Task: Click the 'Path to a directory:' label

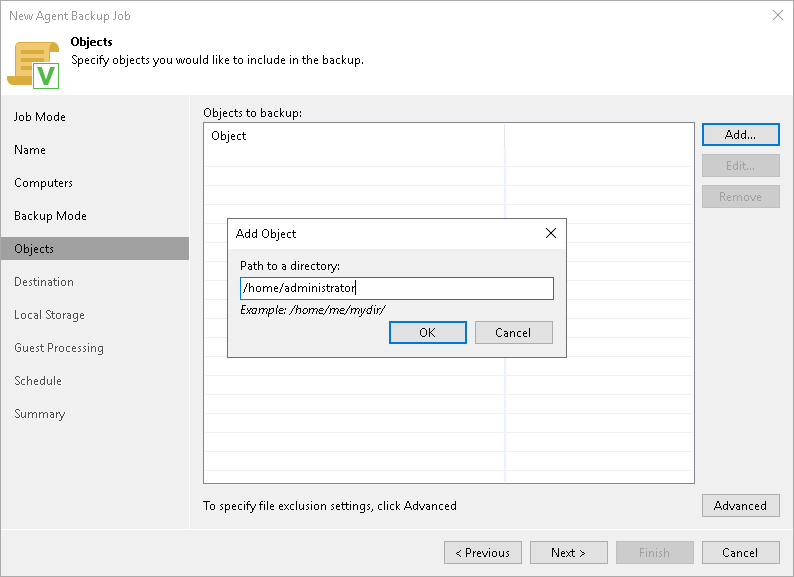Action: [x=290, y=265]
